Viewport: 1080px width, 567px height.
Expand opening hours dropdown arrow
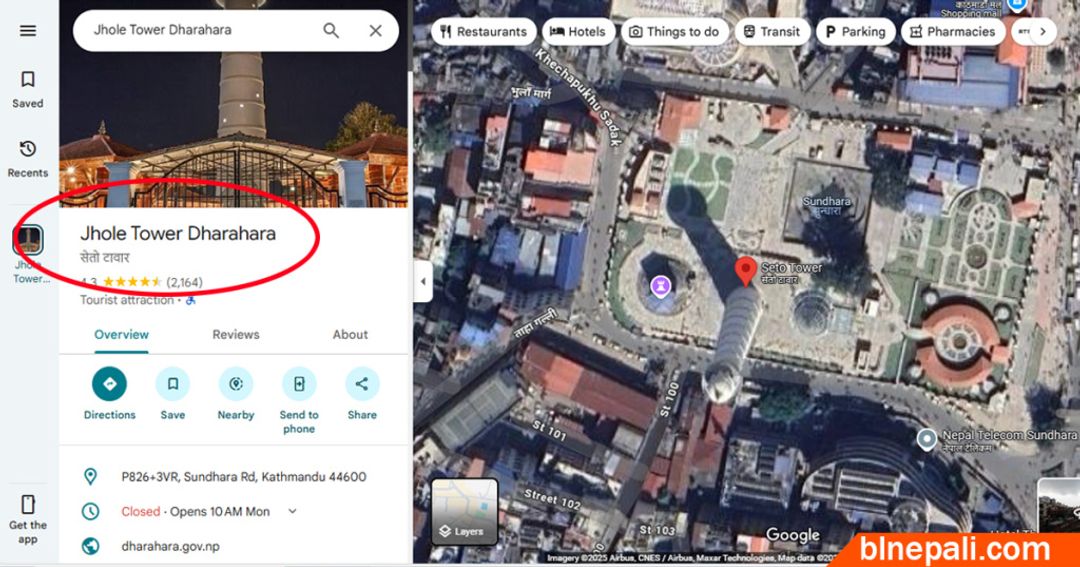(292, 511)
